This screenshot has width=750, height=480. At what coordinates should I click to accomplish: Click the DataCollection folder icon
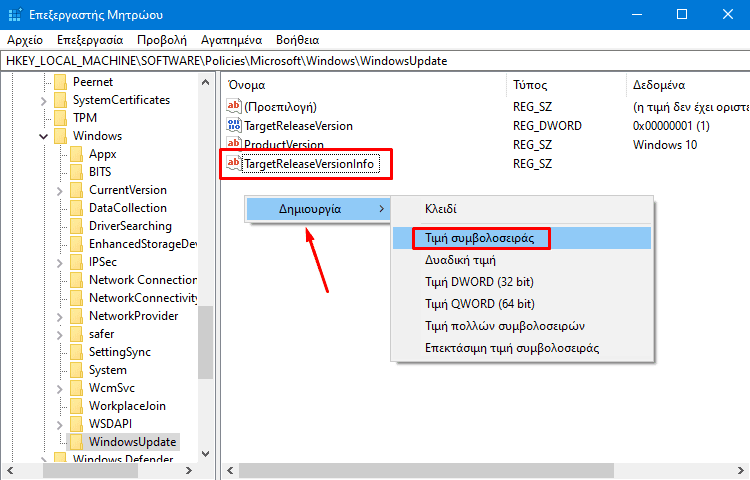pyautogui.click(x=77, y=208)
